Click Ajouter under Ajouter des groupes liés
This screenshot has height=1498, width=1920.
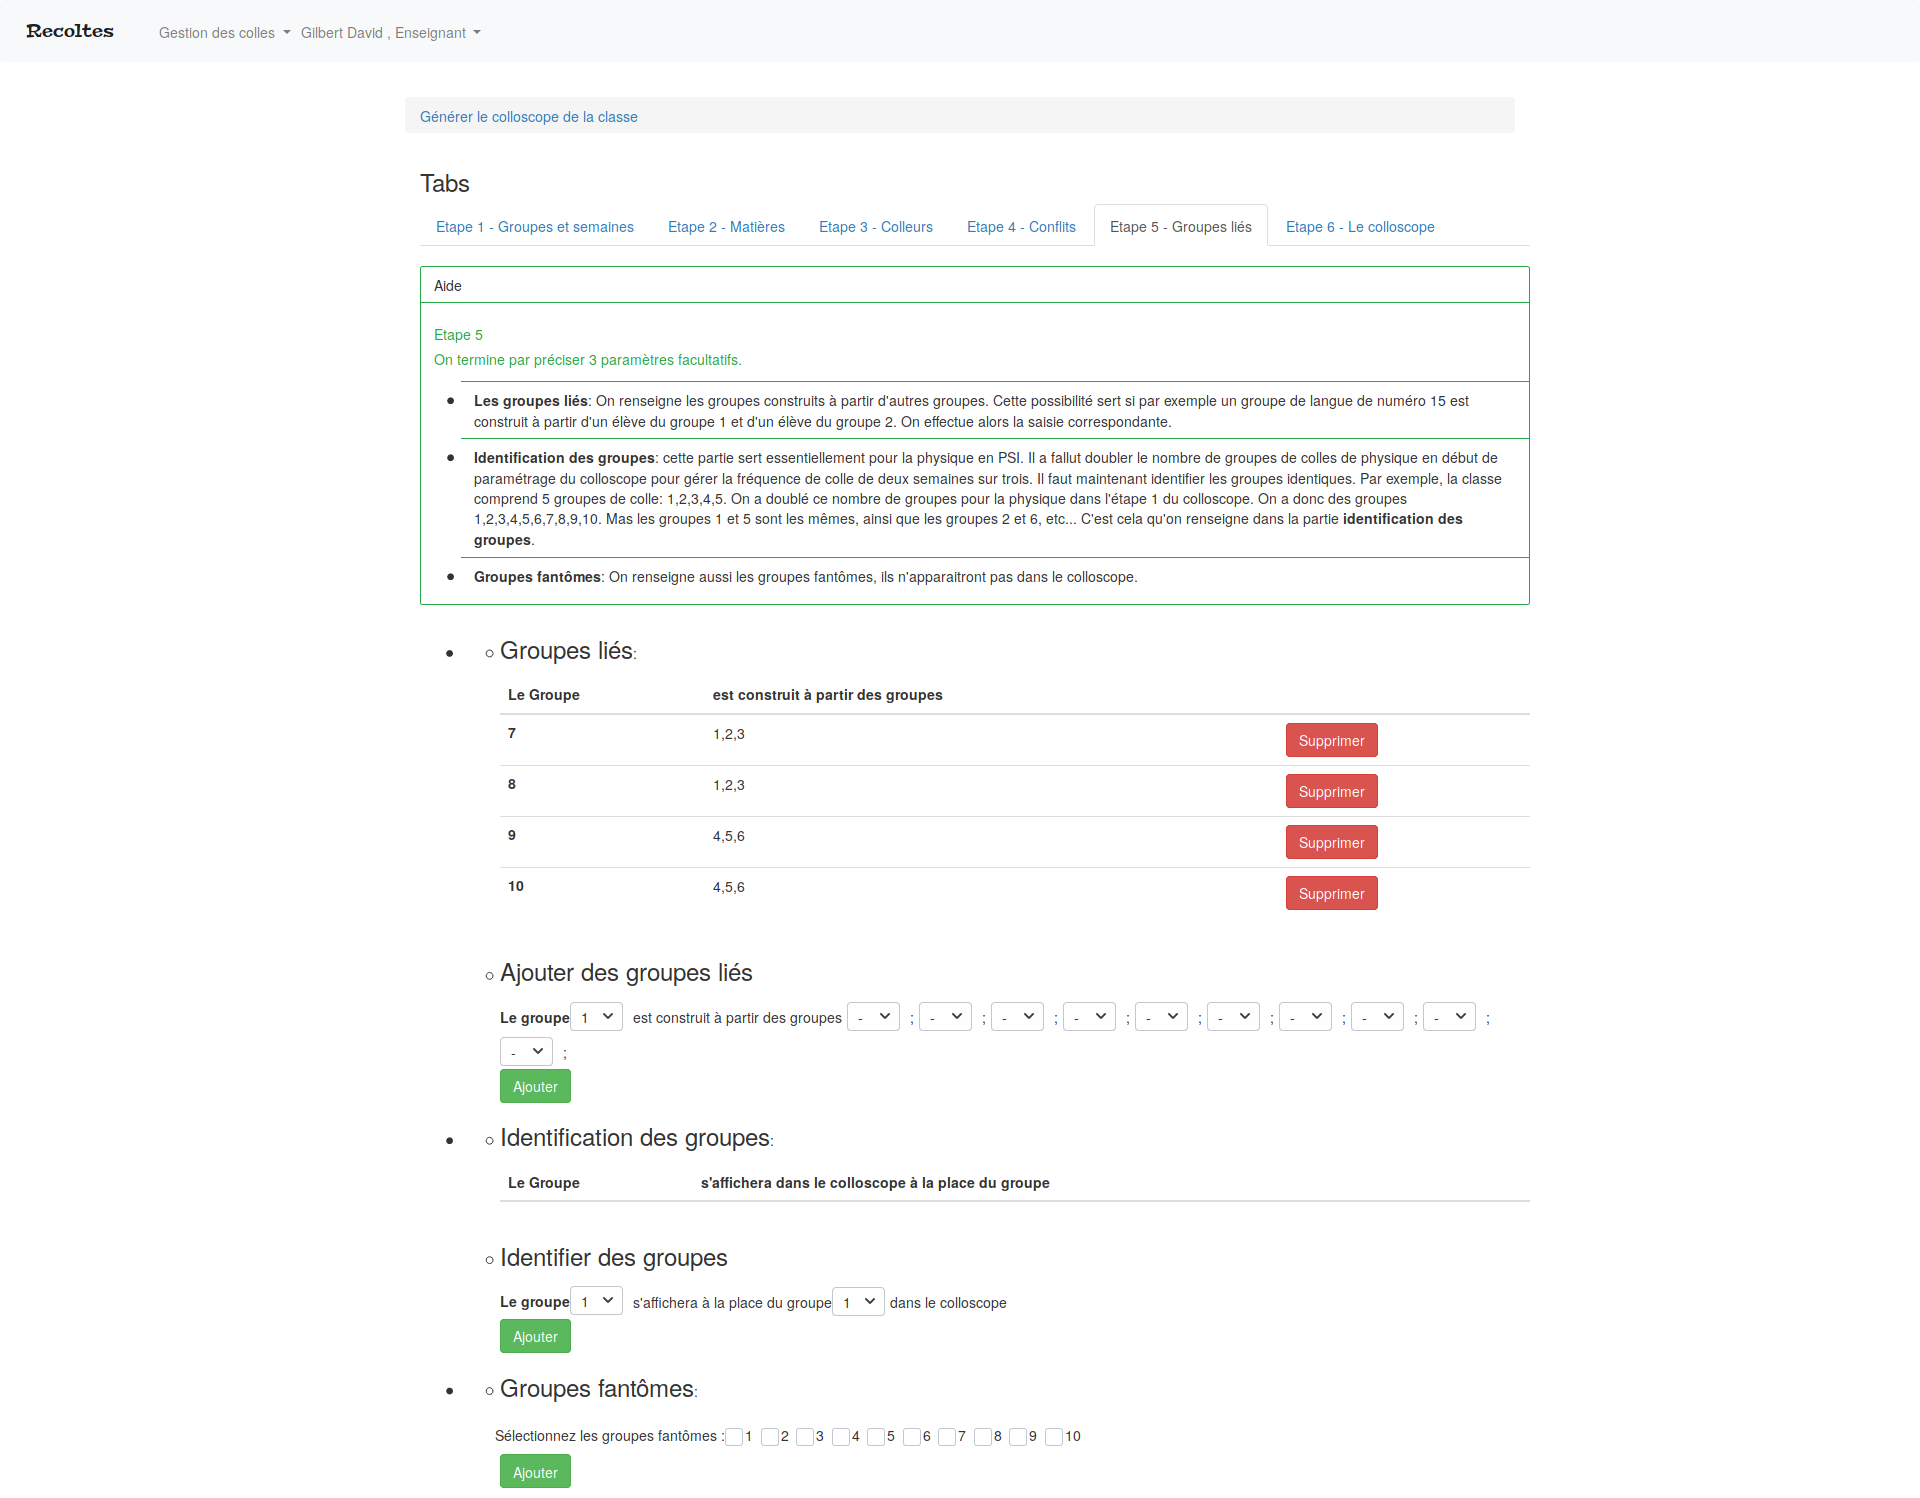535,1087
